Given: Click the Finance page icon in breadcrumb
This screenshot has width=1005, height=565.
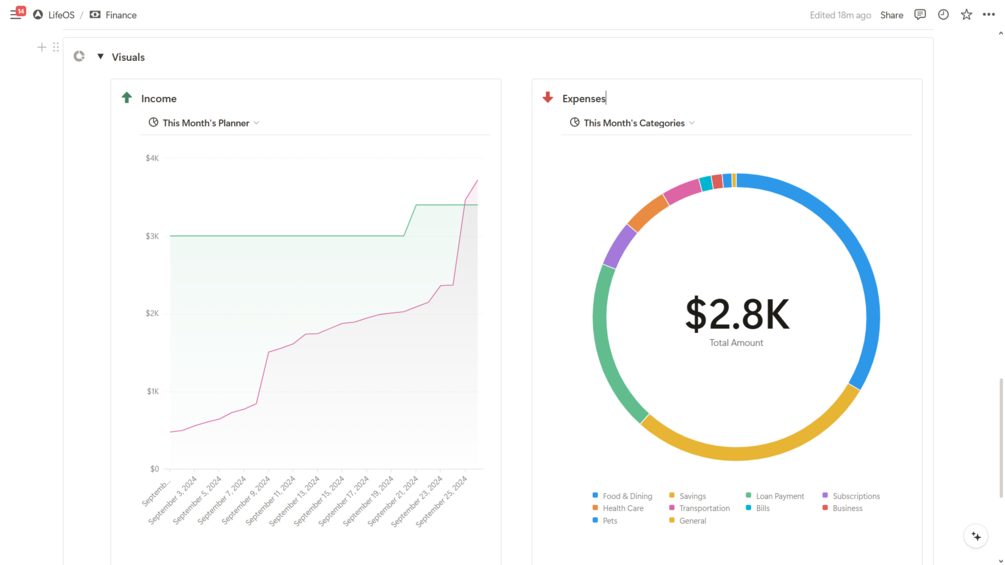Looking at the screenshot, I should [95, 15].
